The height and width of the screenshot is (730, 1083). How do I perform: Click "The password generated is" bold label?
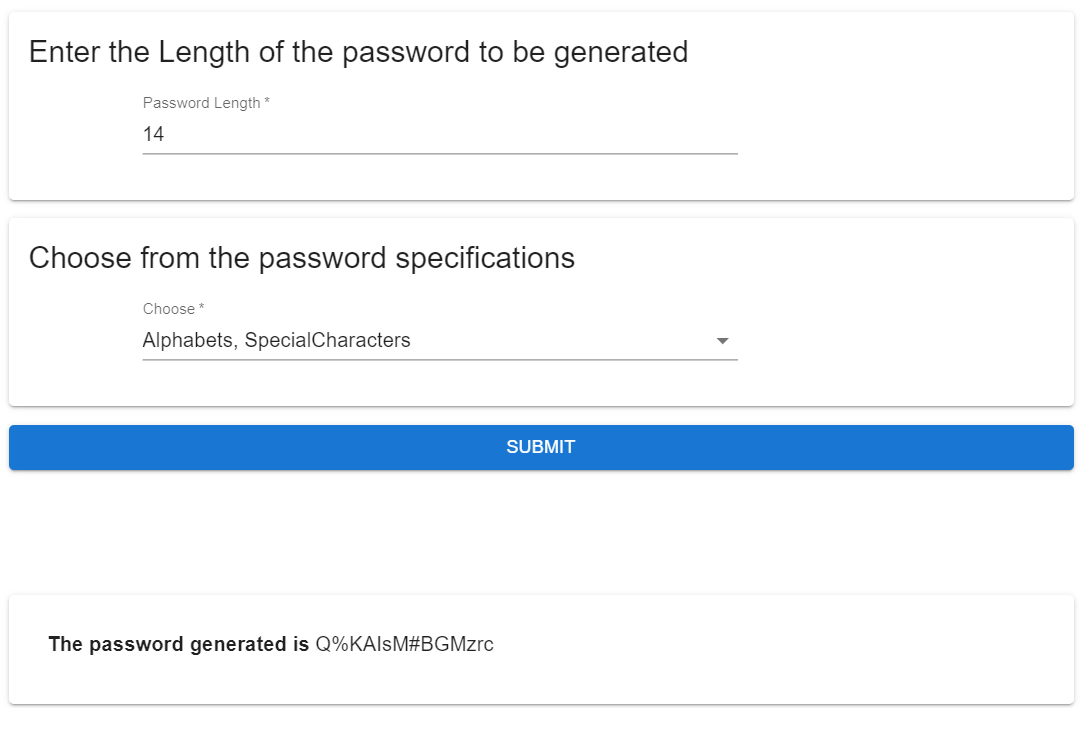(x=178, y=644)
